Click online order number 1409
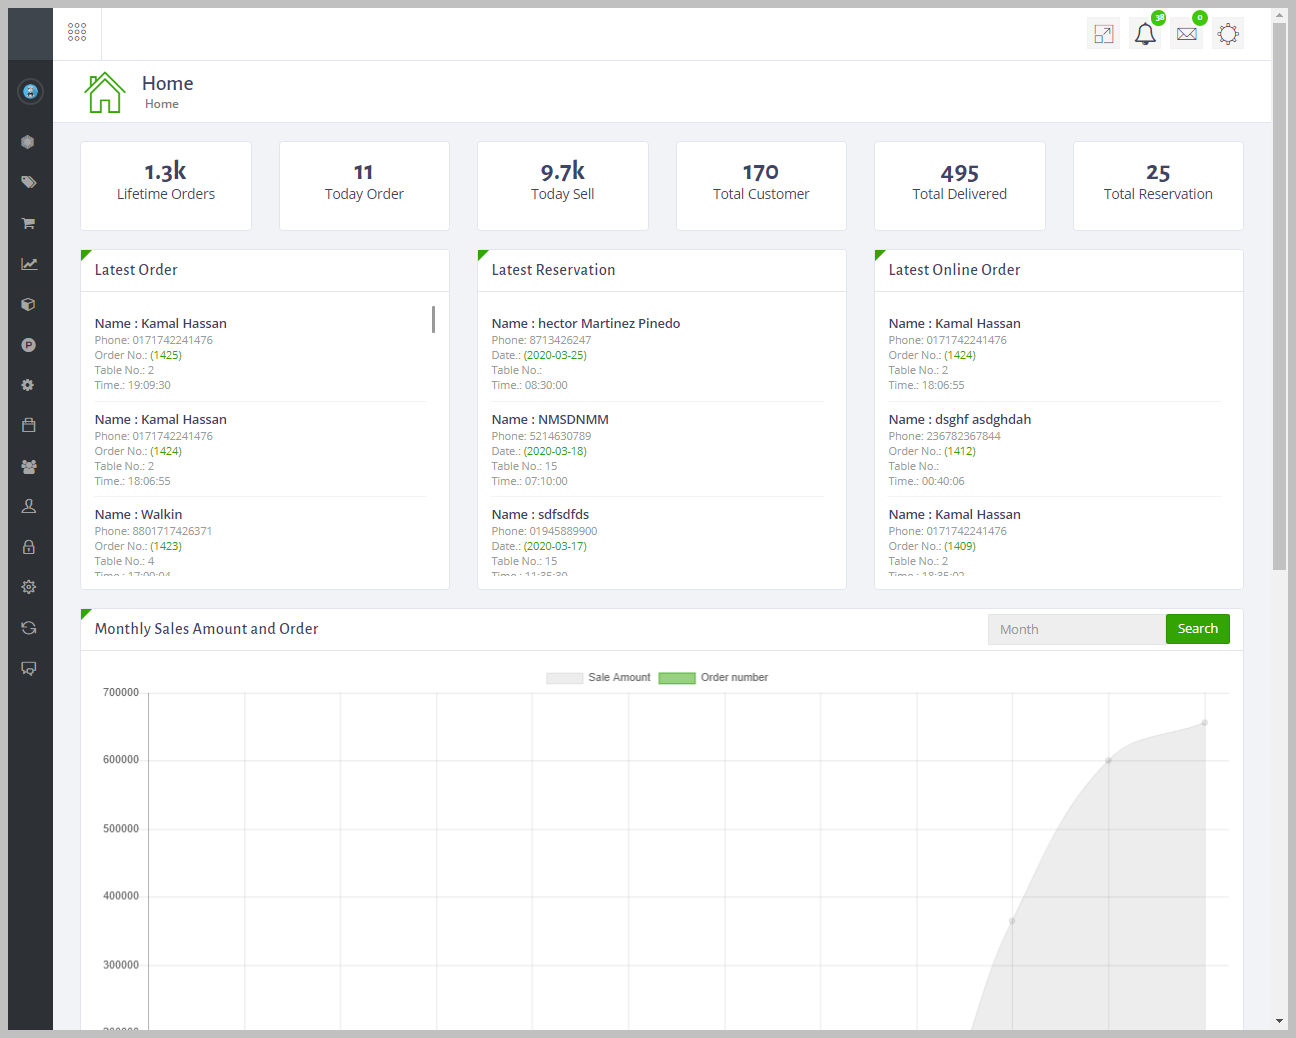 (960, 546)
